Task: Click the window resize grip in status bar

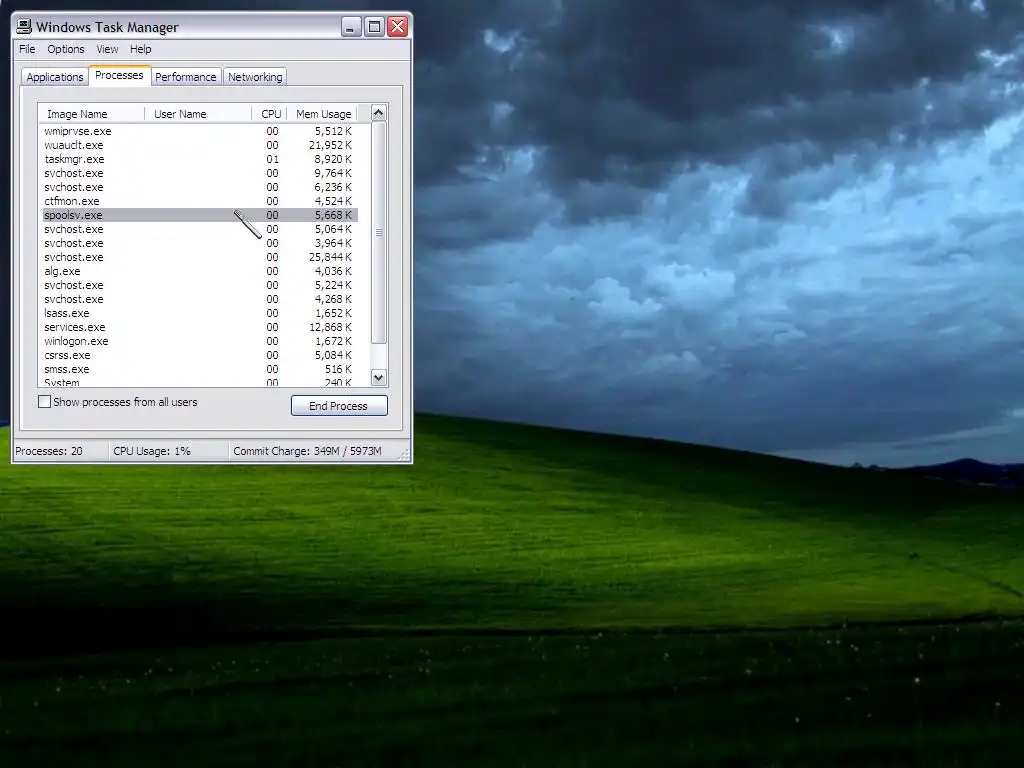Action: point(404,455)
